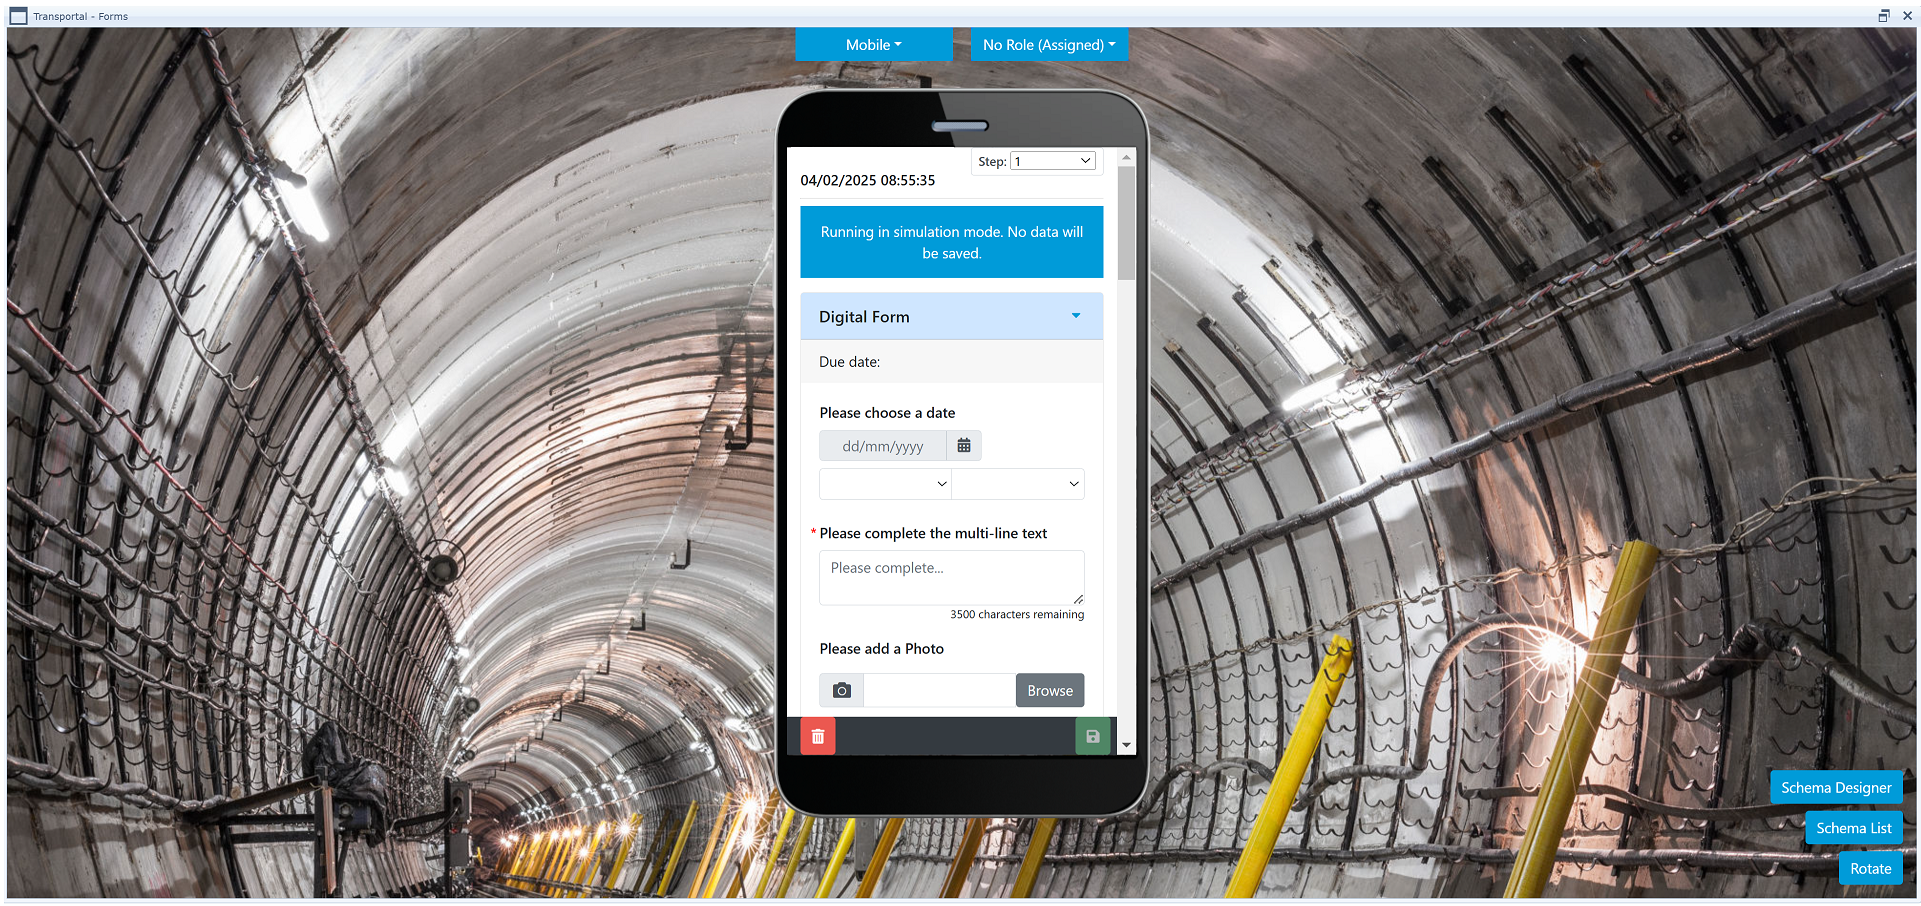Click '3500 characters remaining' text
This screenshot has height=906, width=1921.
click(x=1017, y=615)
